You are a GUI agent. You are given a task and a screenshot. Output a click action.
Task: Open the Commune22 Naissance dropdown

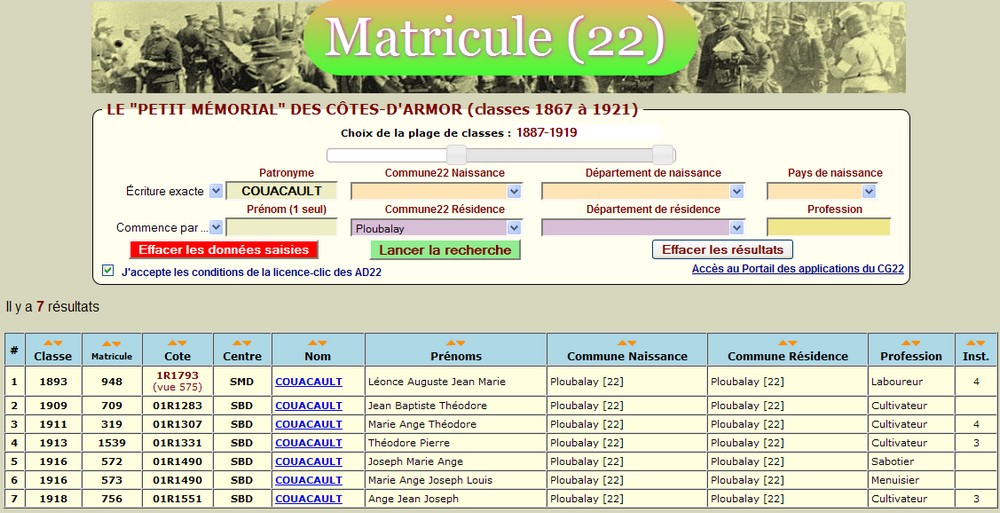pos(514,191)
